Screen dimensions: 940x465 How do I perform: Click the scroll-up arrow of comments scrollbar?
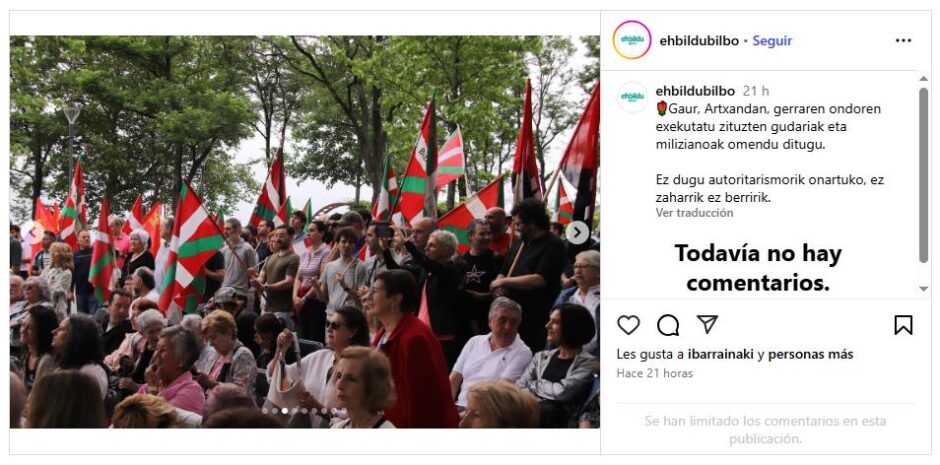923,80
